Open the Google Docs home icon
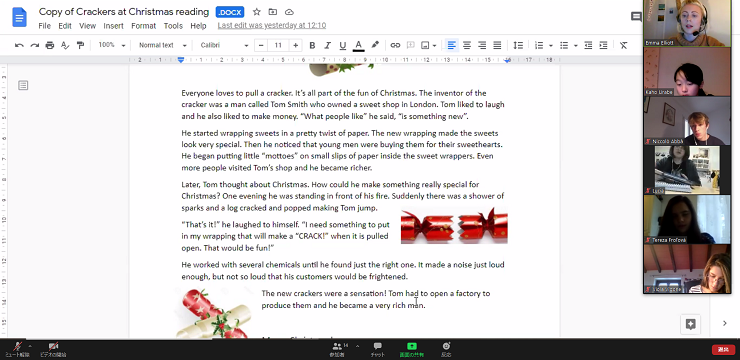Screen dimensions: 740x360 coord(19,18)
